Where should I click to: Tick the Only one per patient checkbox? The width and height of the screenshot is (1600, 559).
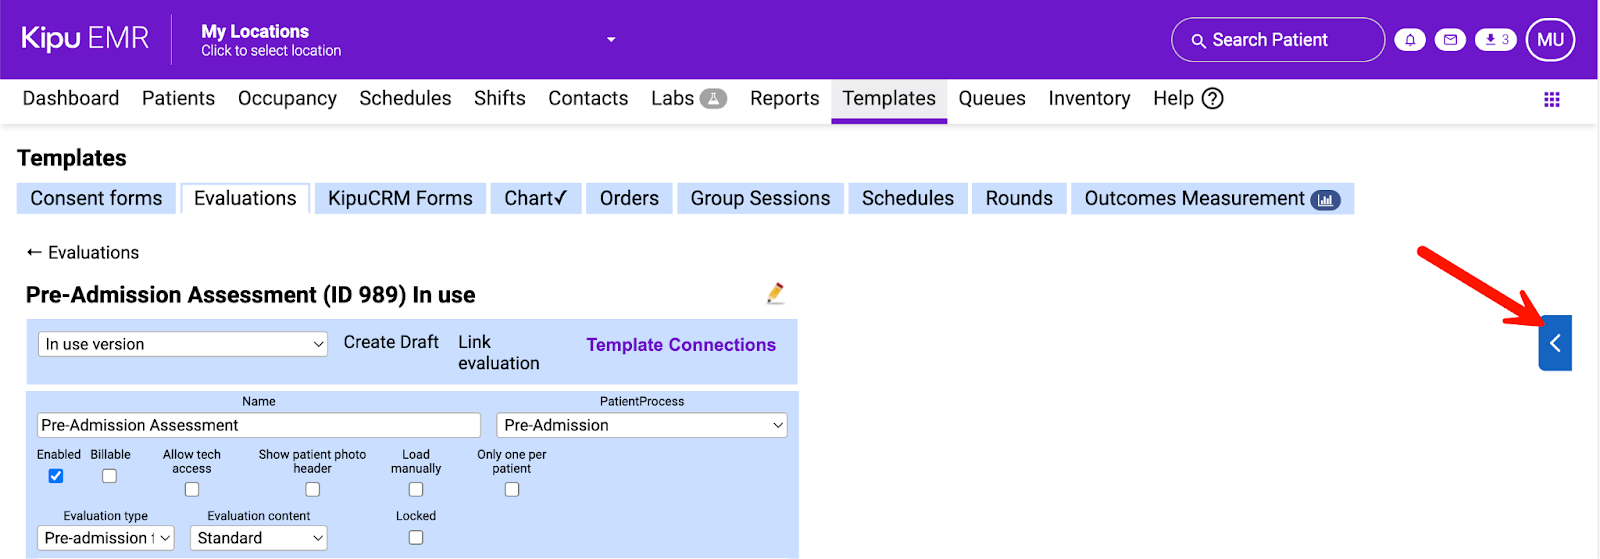point(512,489)
